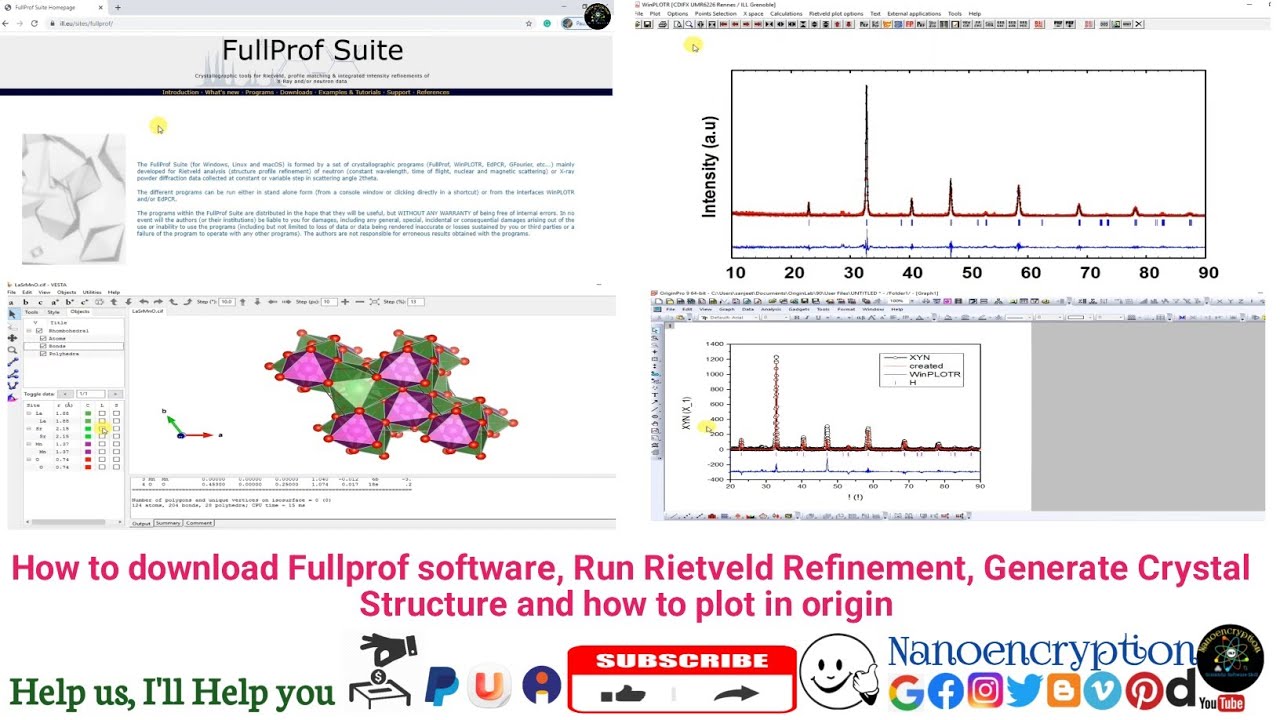Toggle the Bonds checkbox in VESTA
1280x720 pixels.
[43, 346]
